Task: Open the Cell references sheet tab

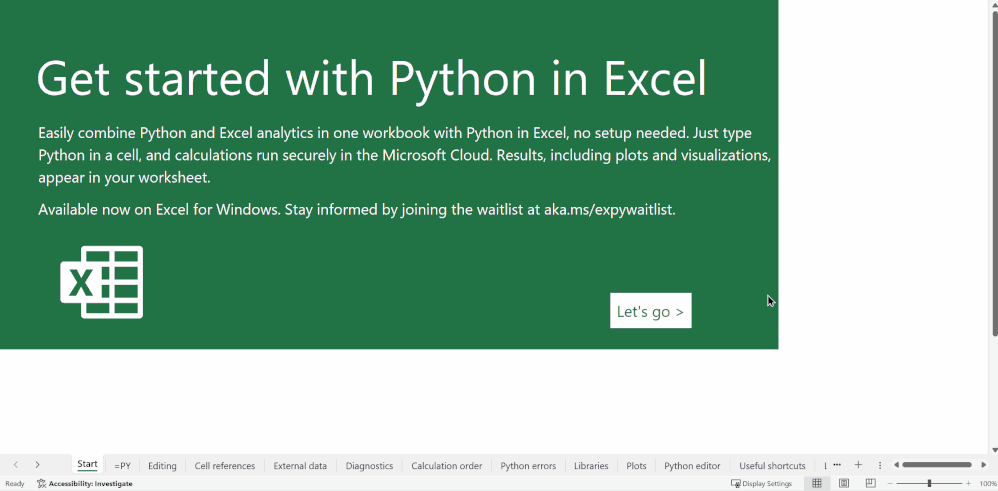Action: pyautogui.click(x=225, y=466)
